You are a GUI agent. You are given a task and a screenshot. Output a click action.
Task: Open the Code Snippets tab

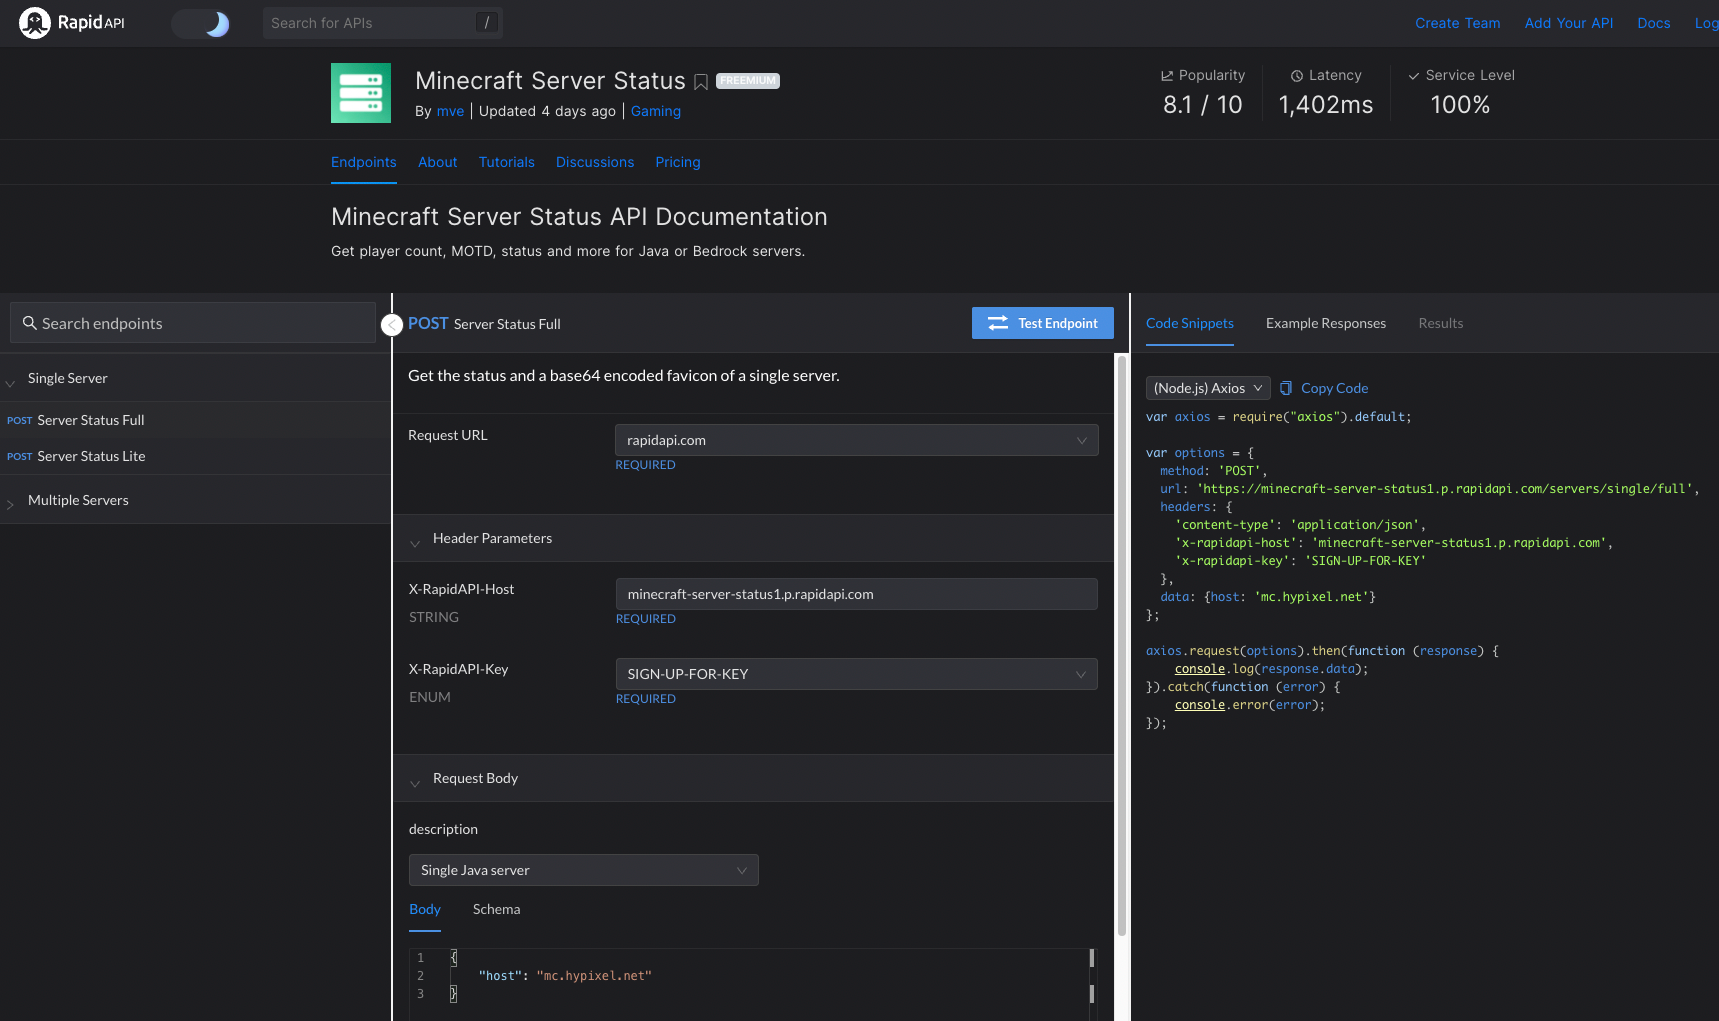click(1190, 323)
